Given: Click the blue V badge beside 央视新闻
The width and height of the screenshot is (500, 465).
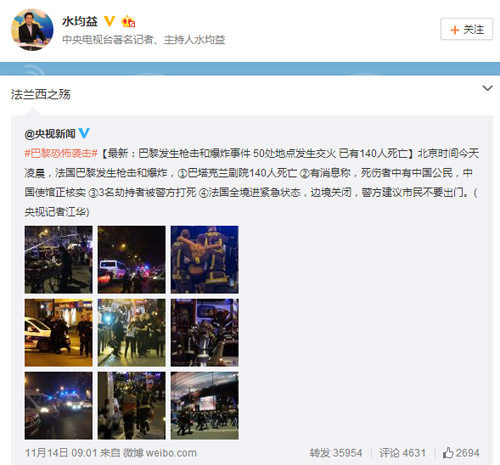Looking at the screenshot, I should click(x=84, y=133).
